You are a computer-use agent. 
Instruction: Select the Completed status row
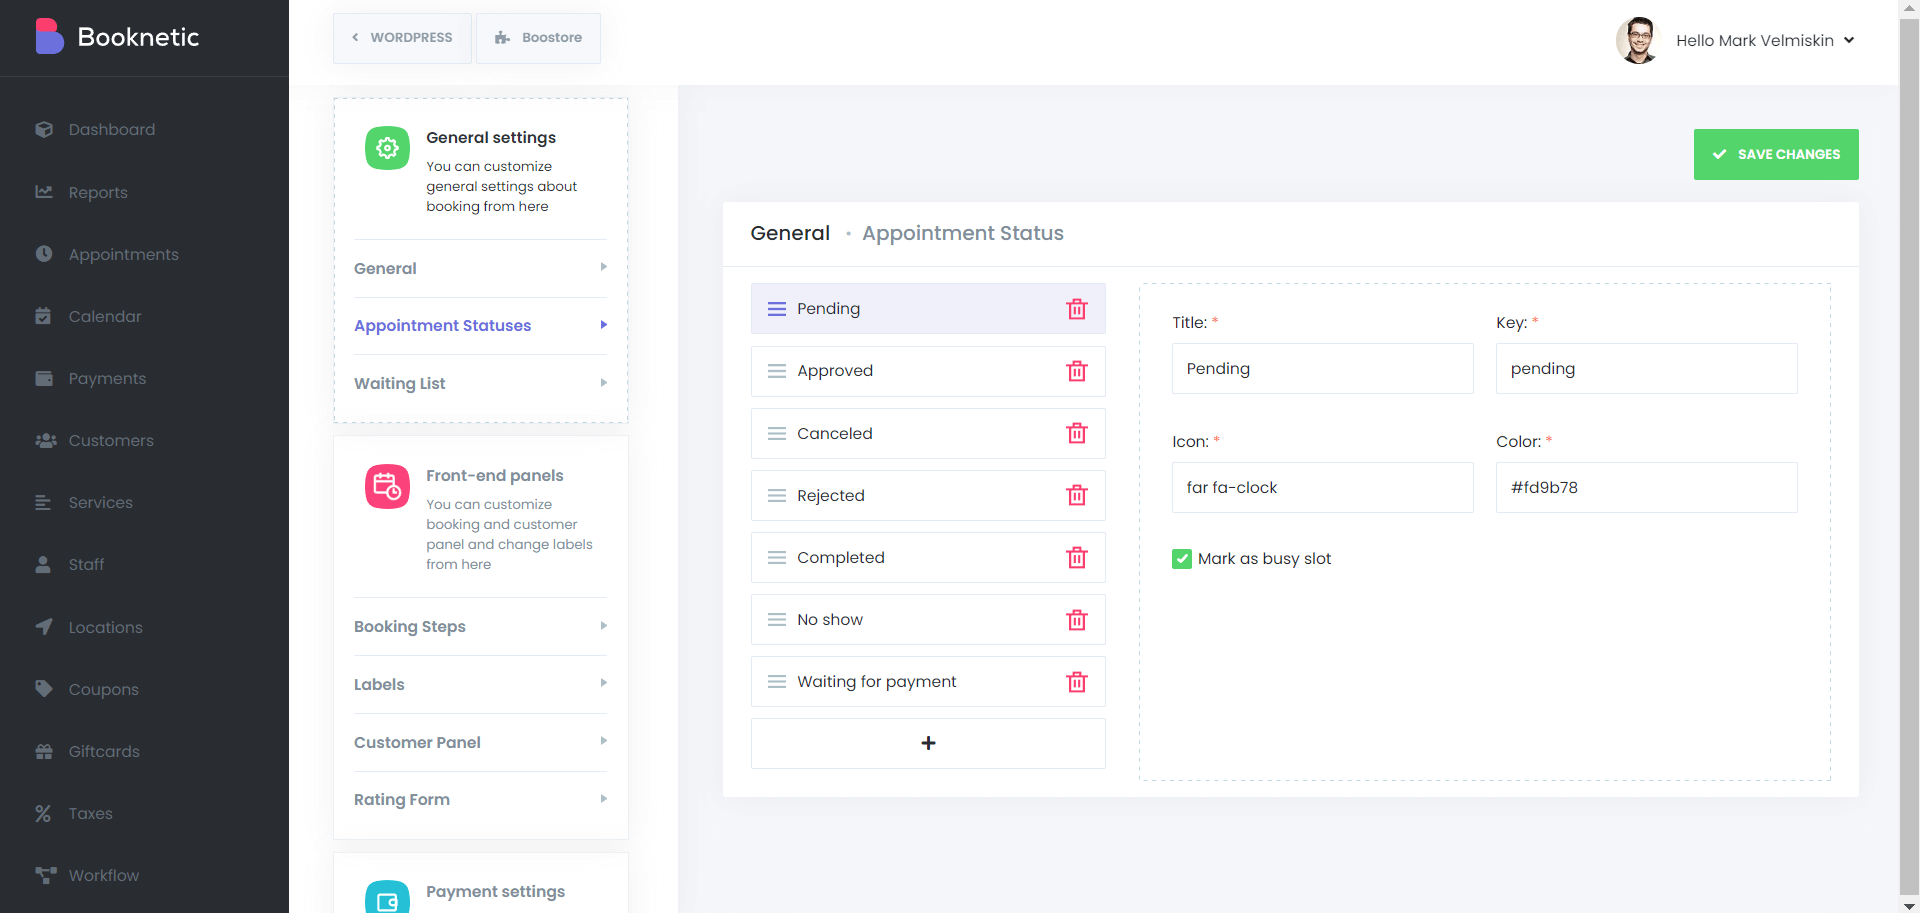pos(928,557)
